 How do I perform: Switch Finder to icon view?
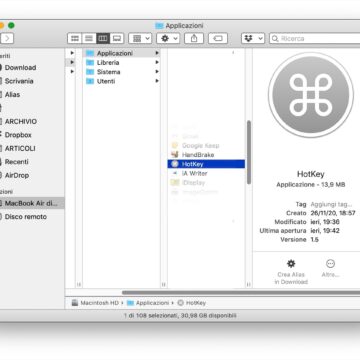tap(75, 38)
